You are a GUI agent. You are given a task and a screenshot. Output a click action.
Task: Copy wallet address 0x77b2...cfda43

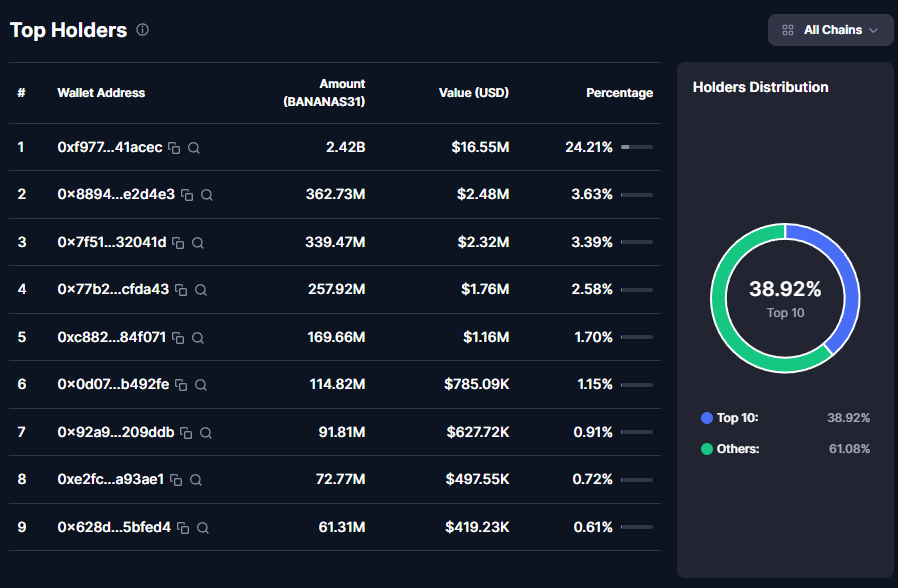[x=181, y=290]
